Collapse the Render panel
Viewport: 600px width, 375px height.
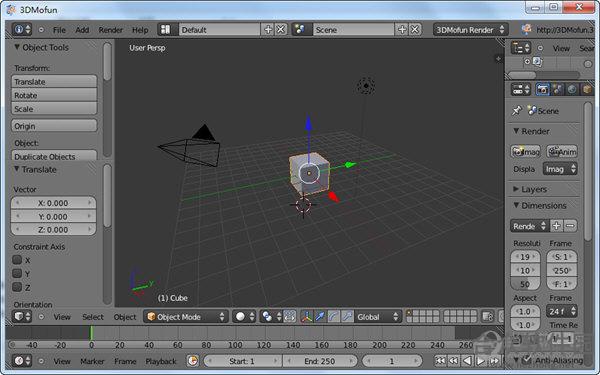516,131
